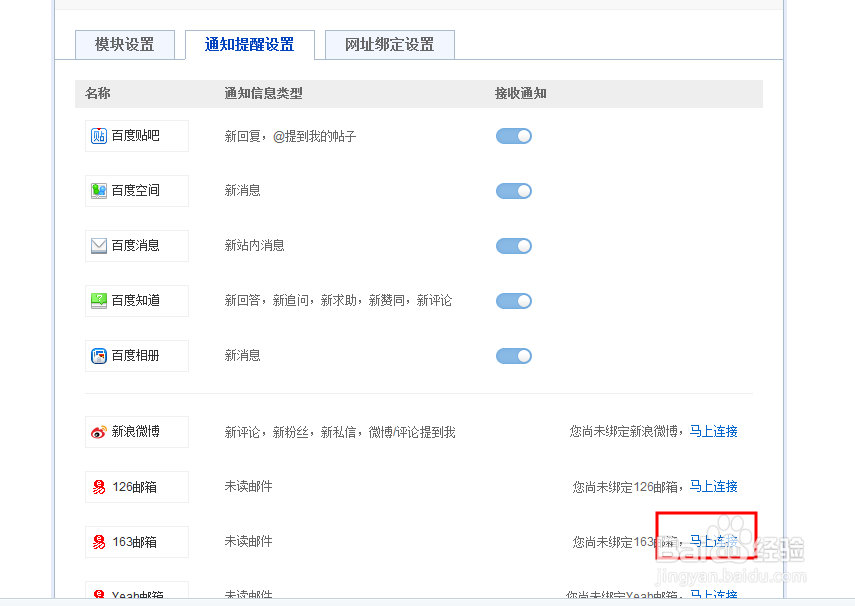Viewport: 855px width, 606px height.
Task: Toggle 百度相册 notification switch
Action: click(514, 356)
